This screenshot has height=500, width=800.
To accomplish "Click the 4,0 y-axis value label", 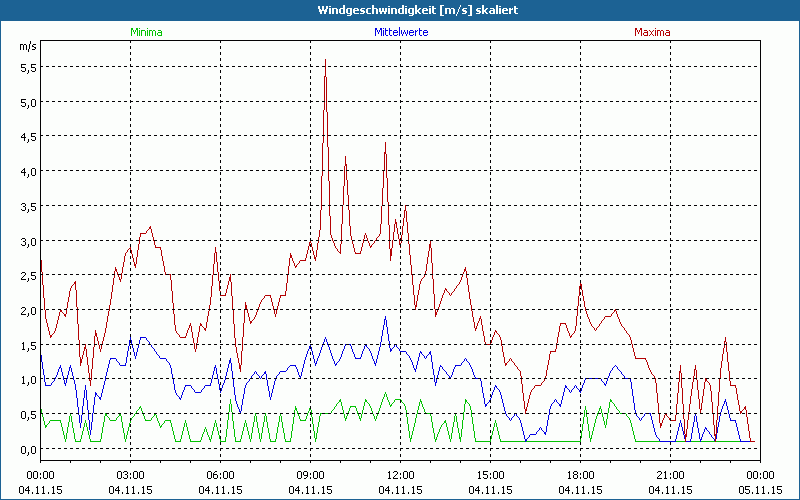I will (27, 171).
